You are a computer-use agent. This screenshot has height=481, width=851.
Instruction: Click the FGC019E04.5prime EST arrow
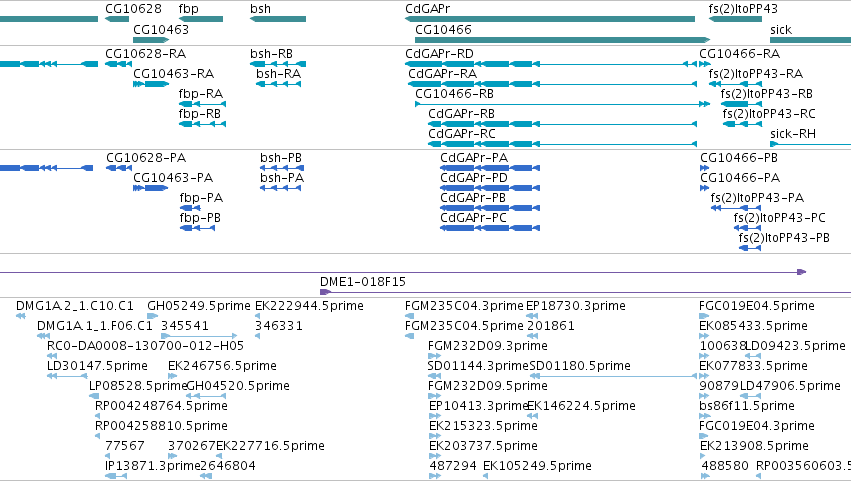704,316
